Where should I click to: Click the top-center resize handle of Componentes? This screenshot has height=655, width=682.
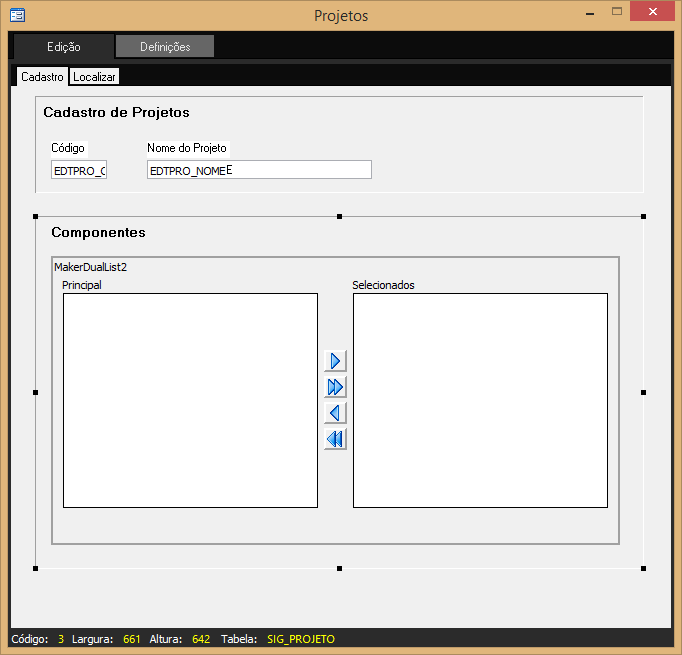pyautogui.click(x=340, y=216)
